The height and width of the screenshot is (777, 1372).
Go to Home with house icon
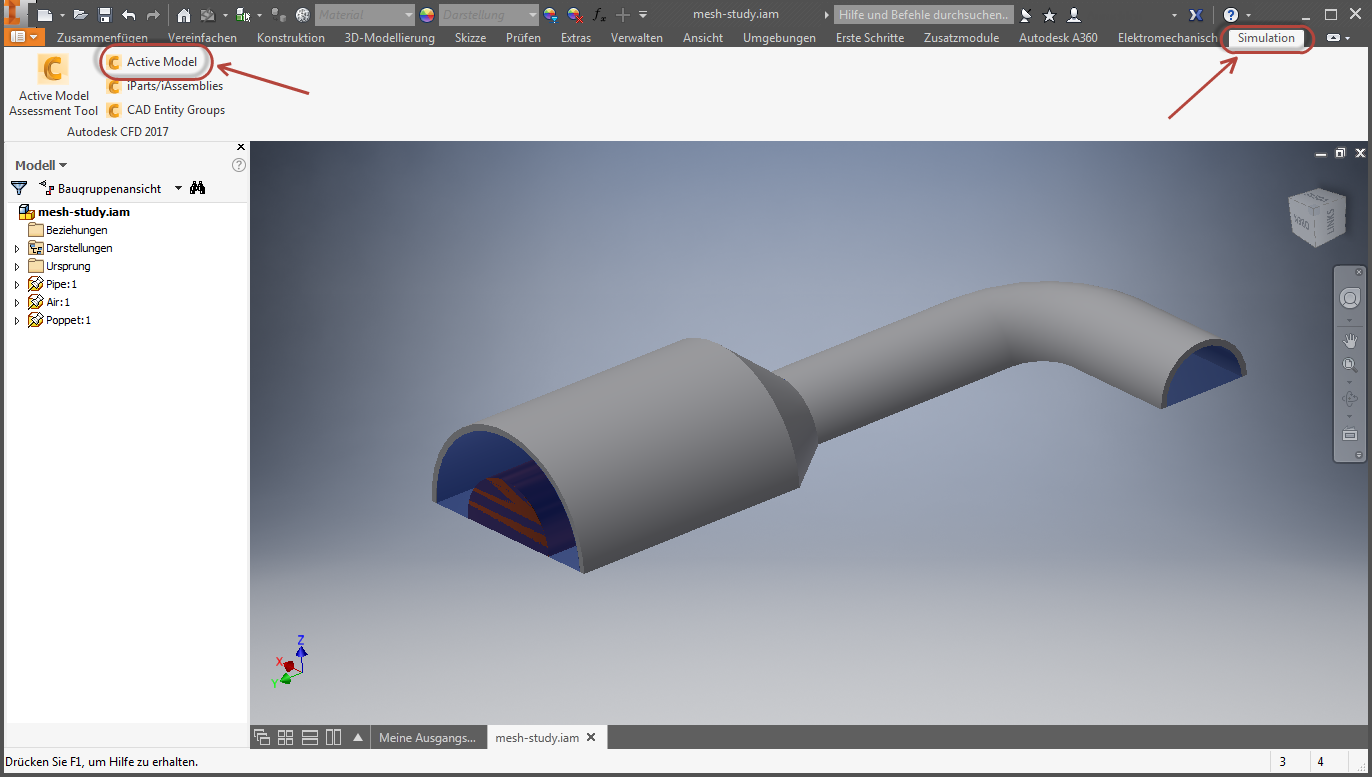184,15
